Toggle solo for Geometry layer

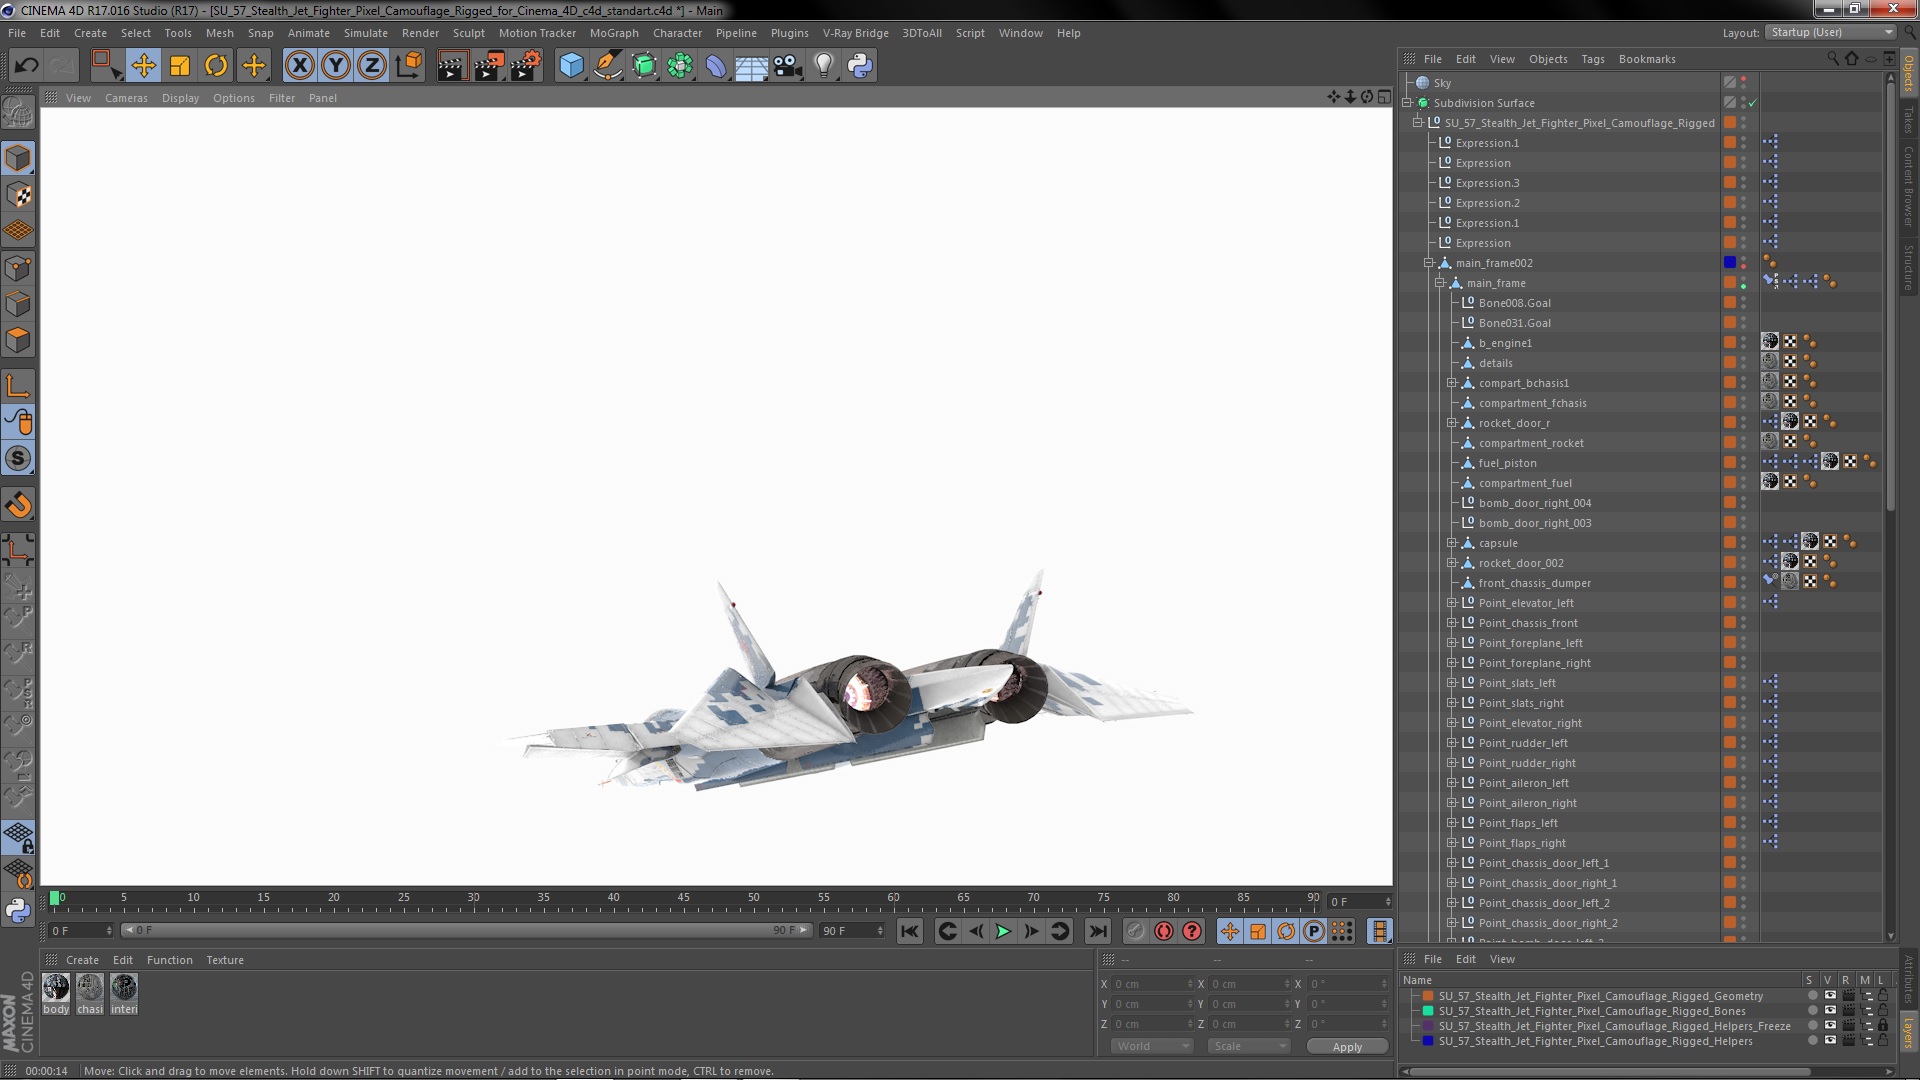click(1811, 996)
